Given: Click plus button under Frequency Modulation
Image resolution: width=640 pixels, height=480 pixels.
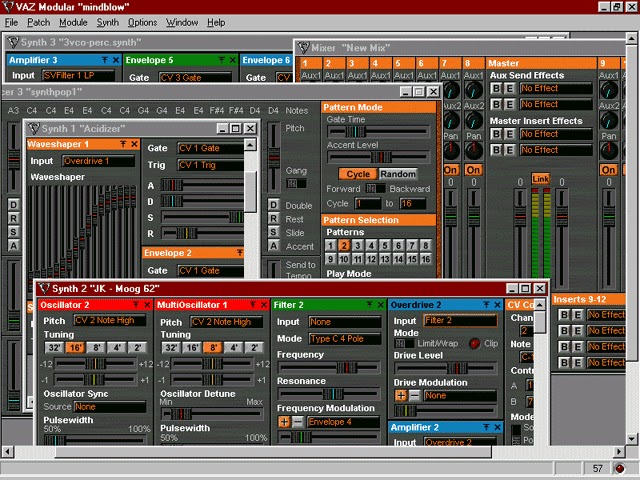Looking at the screenshot, I should (284, 422).
